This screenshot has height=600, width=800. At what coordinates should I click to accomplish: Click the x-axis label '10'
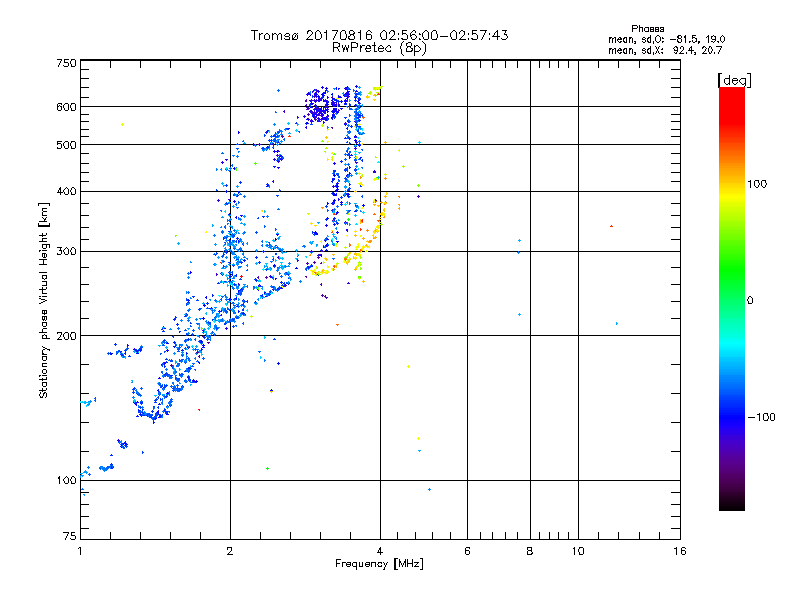(578, 551)
